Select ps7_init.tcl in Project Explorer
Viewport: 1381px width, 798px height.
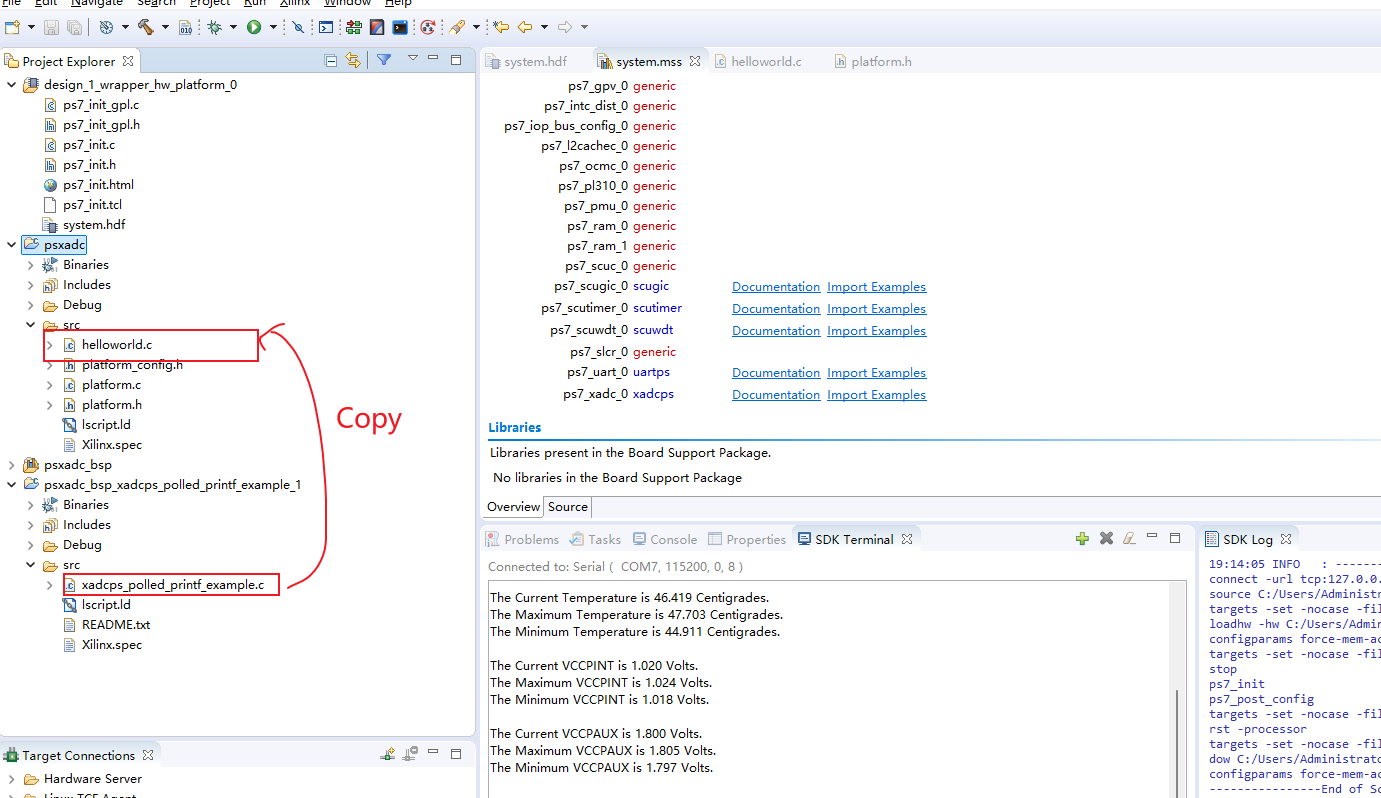pos(92,205)
